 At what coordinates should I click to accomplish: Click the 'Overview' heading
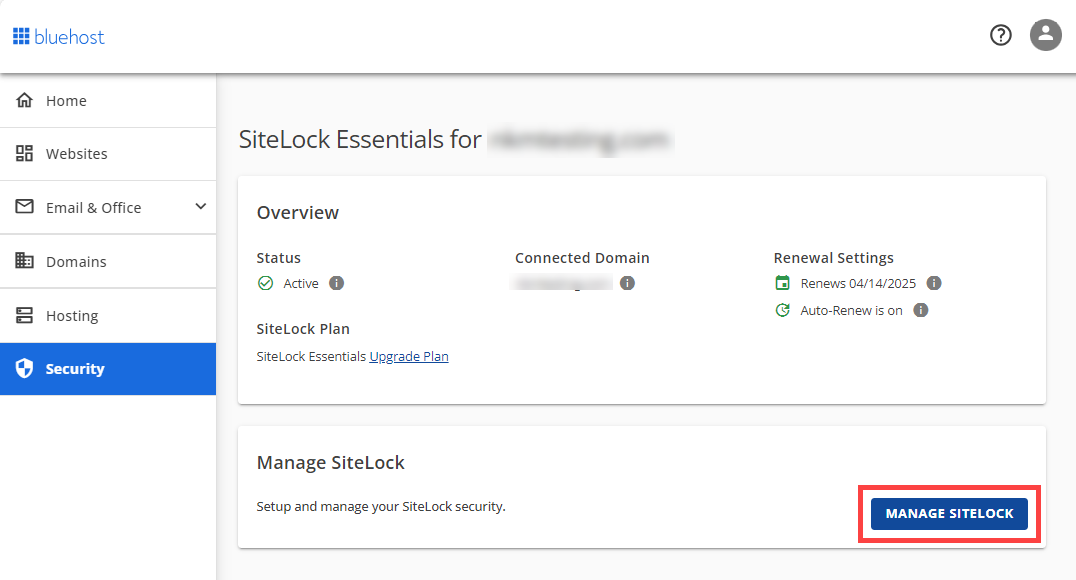[x=298, y=213]
